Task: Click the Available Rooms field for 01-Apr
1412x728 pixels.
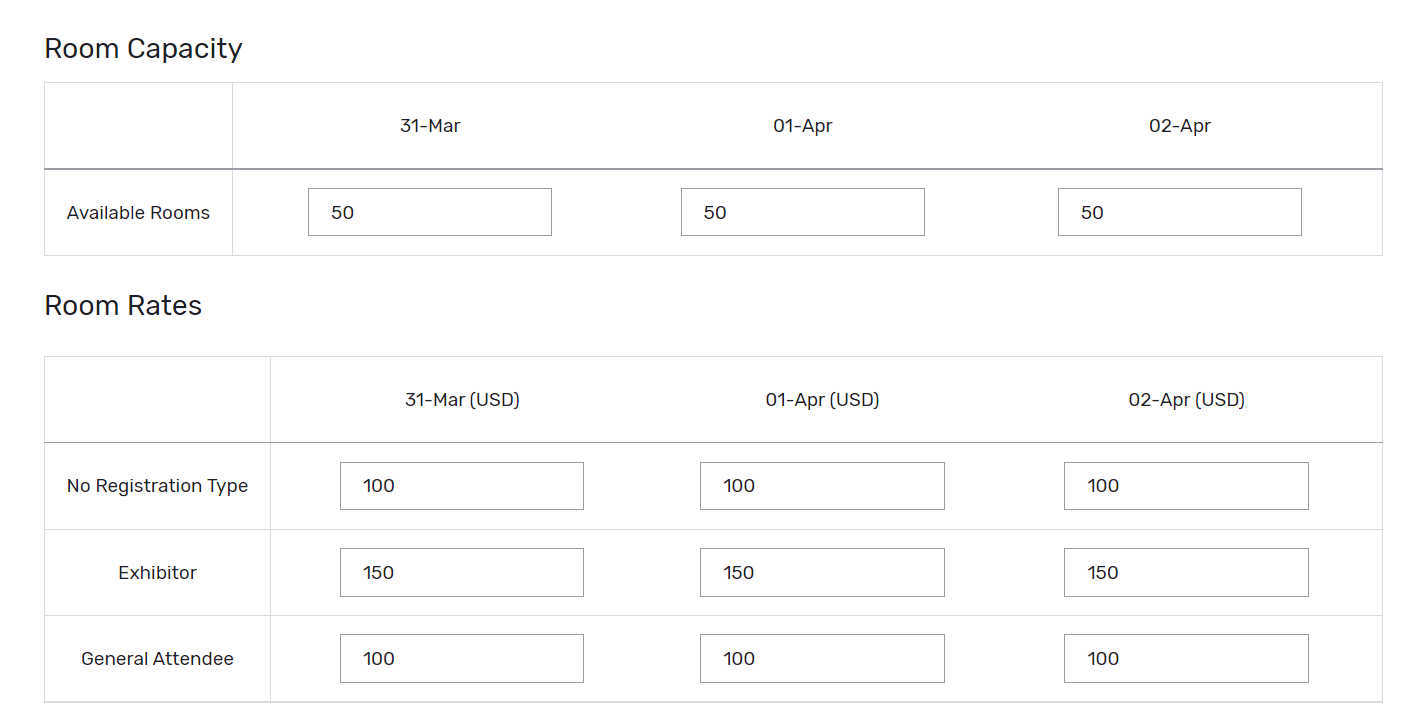Action: (x=802, y=212)
